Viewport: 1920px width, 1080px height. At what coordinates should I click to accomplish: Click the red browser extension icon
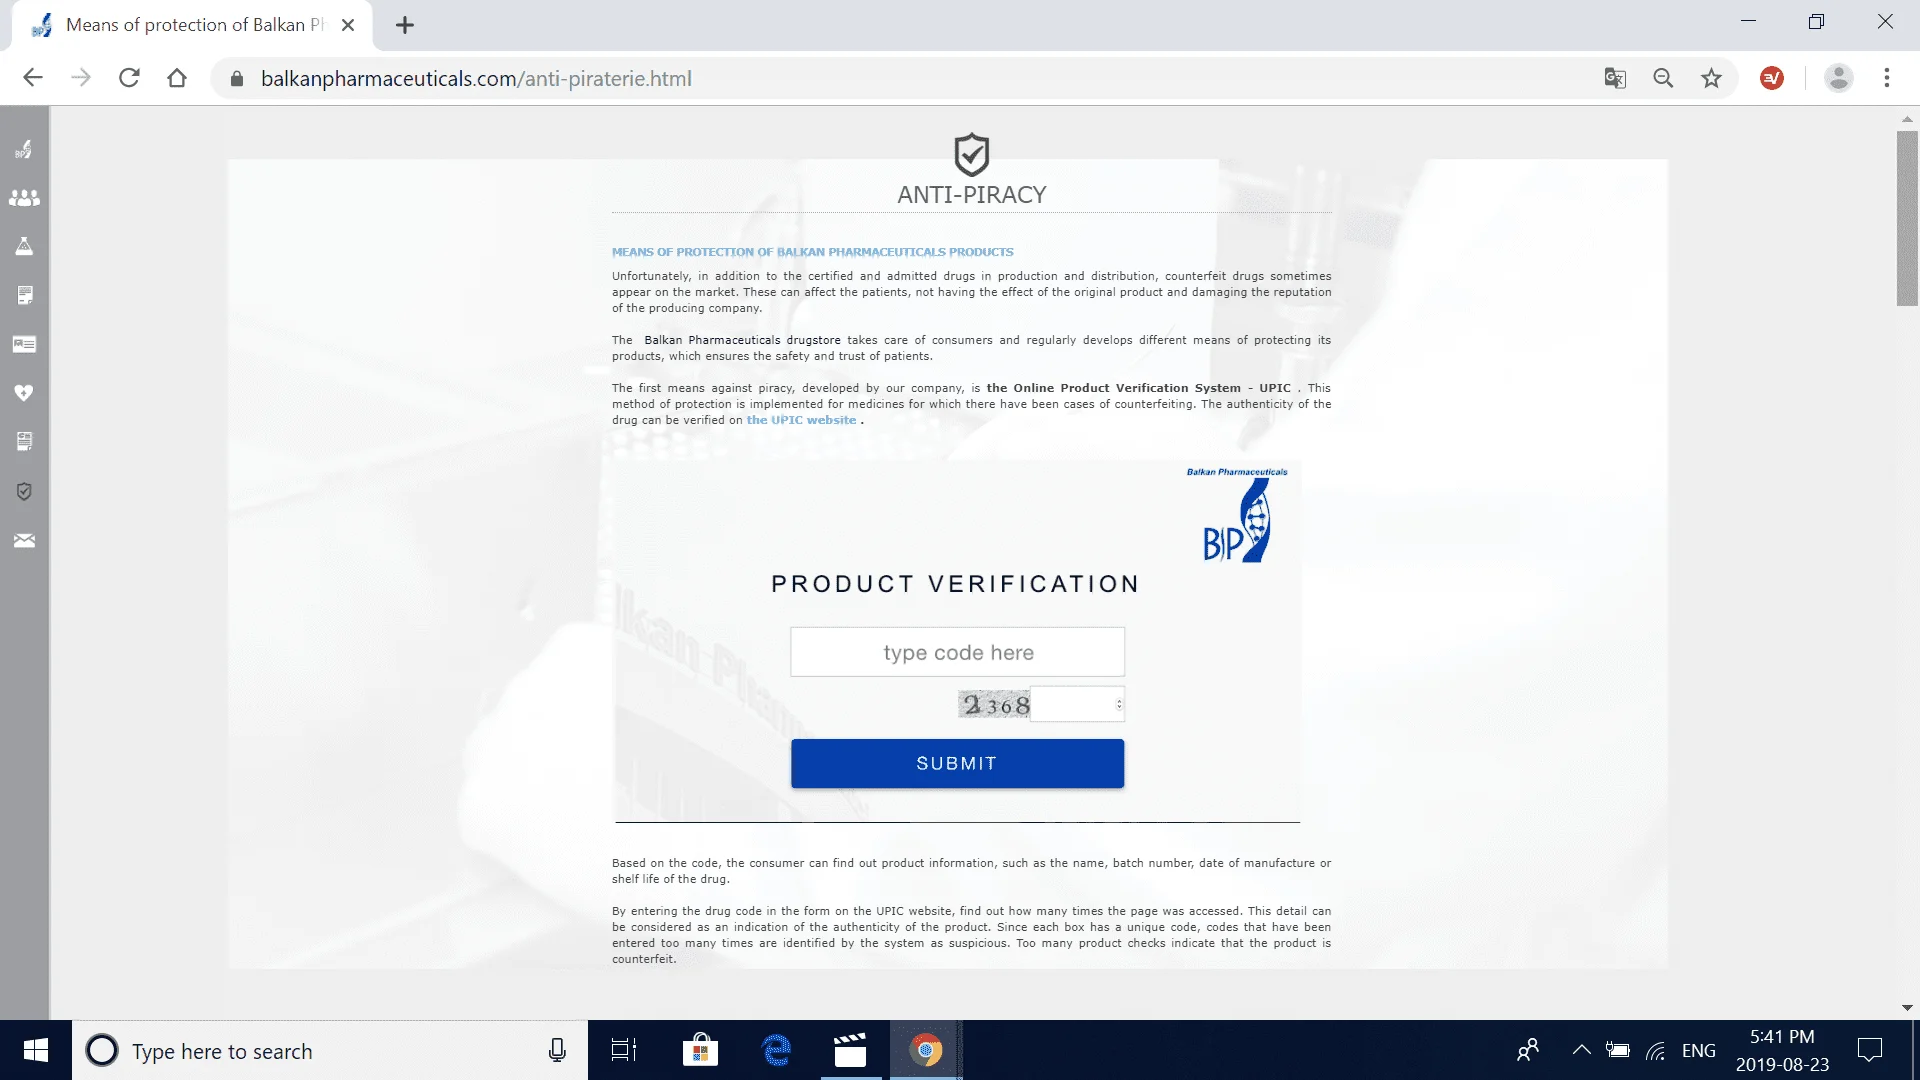pyautogui.click(x=1772, y=78)
